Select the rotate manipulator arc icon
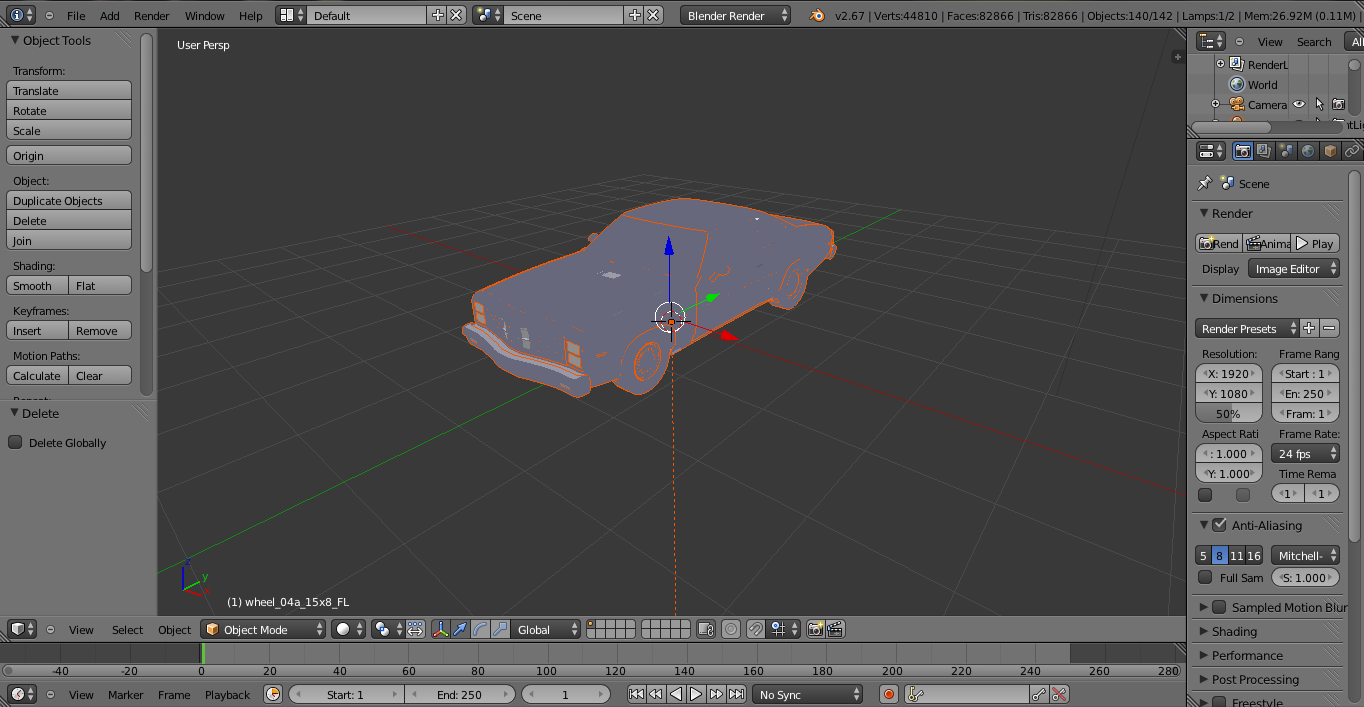 pyautogui.click(x=480, y=629)
